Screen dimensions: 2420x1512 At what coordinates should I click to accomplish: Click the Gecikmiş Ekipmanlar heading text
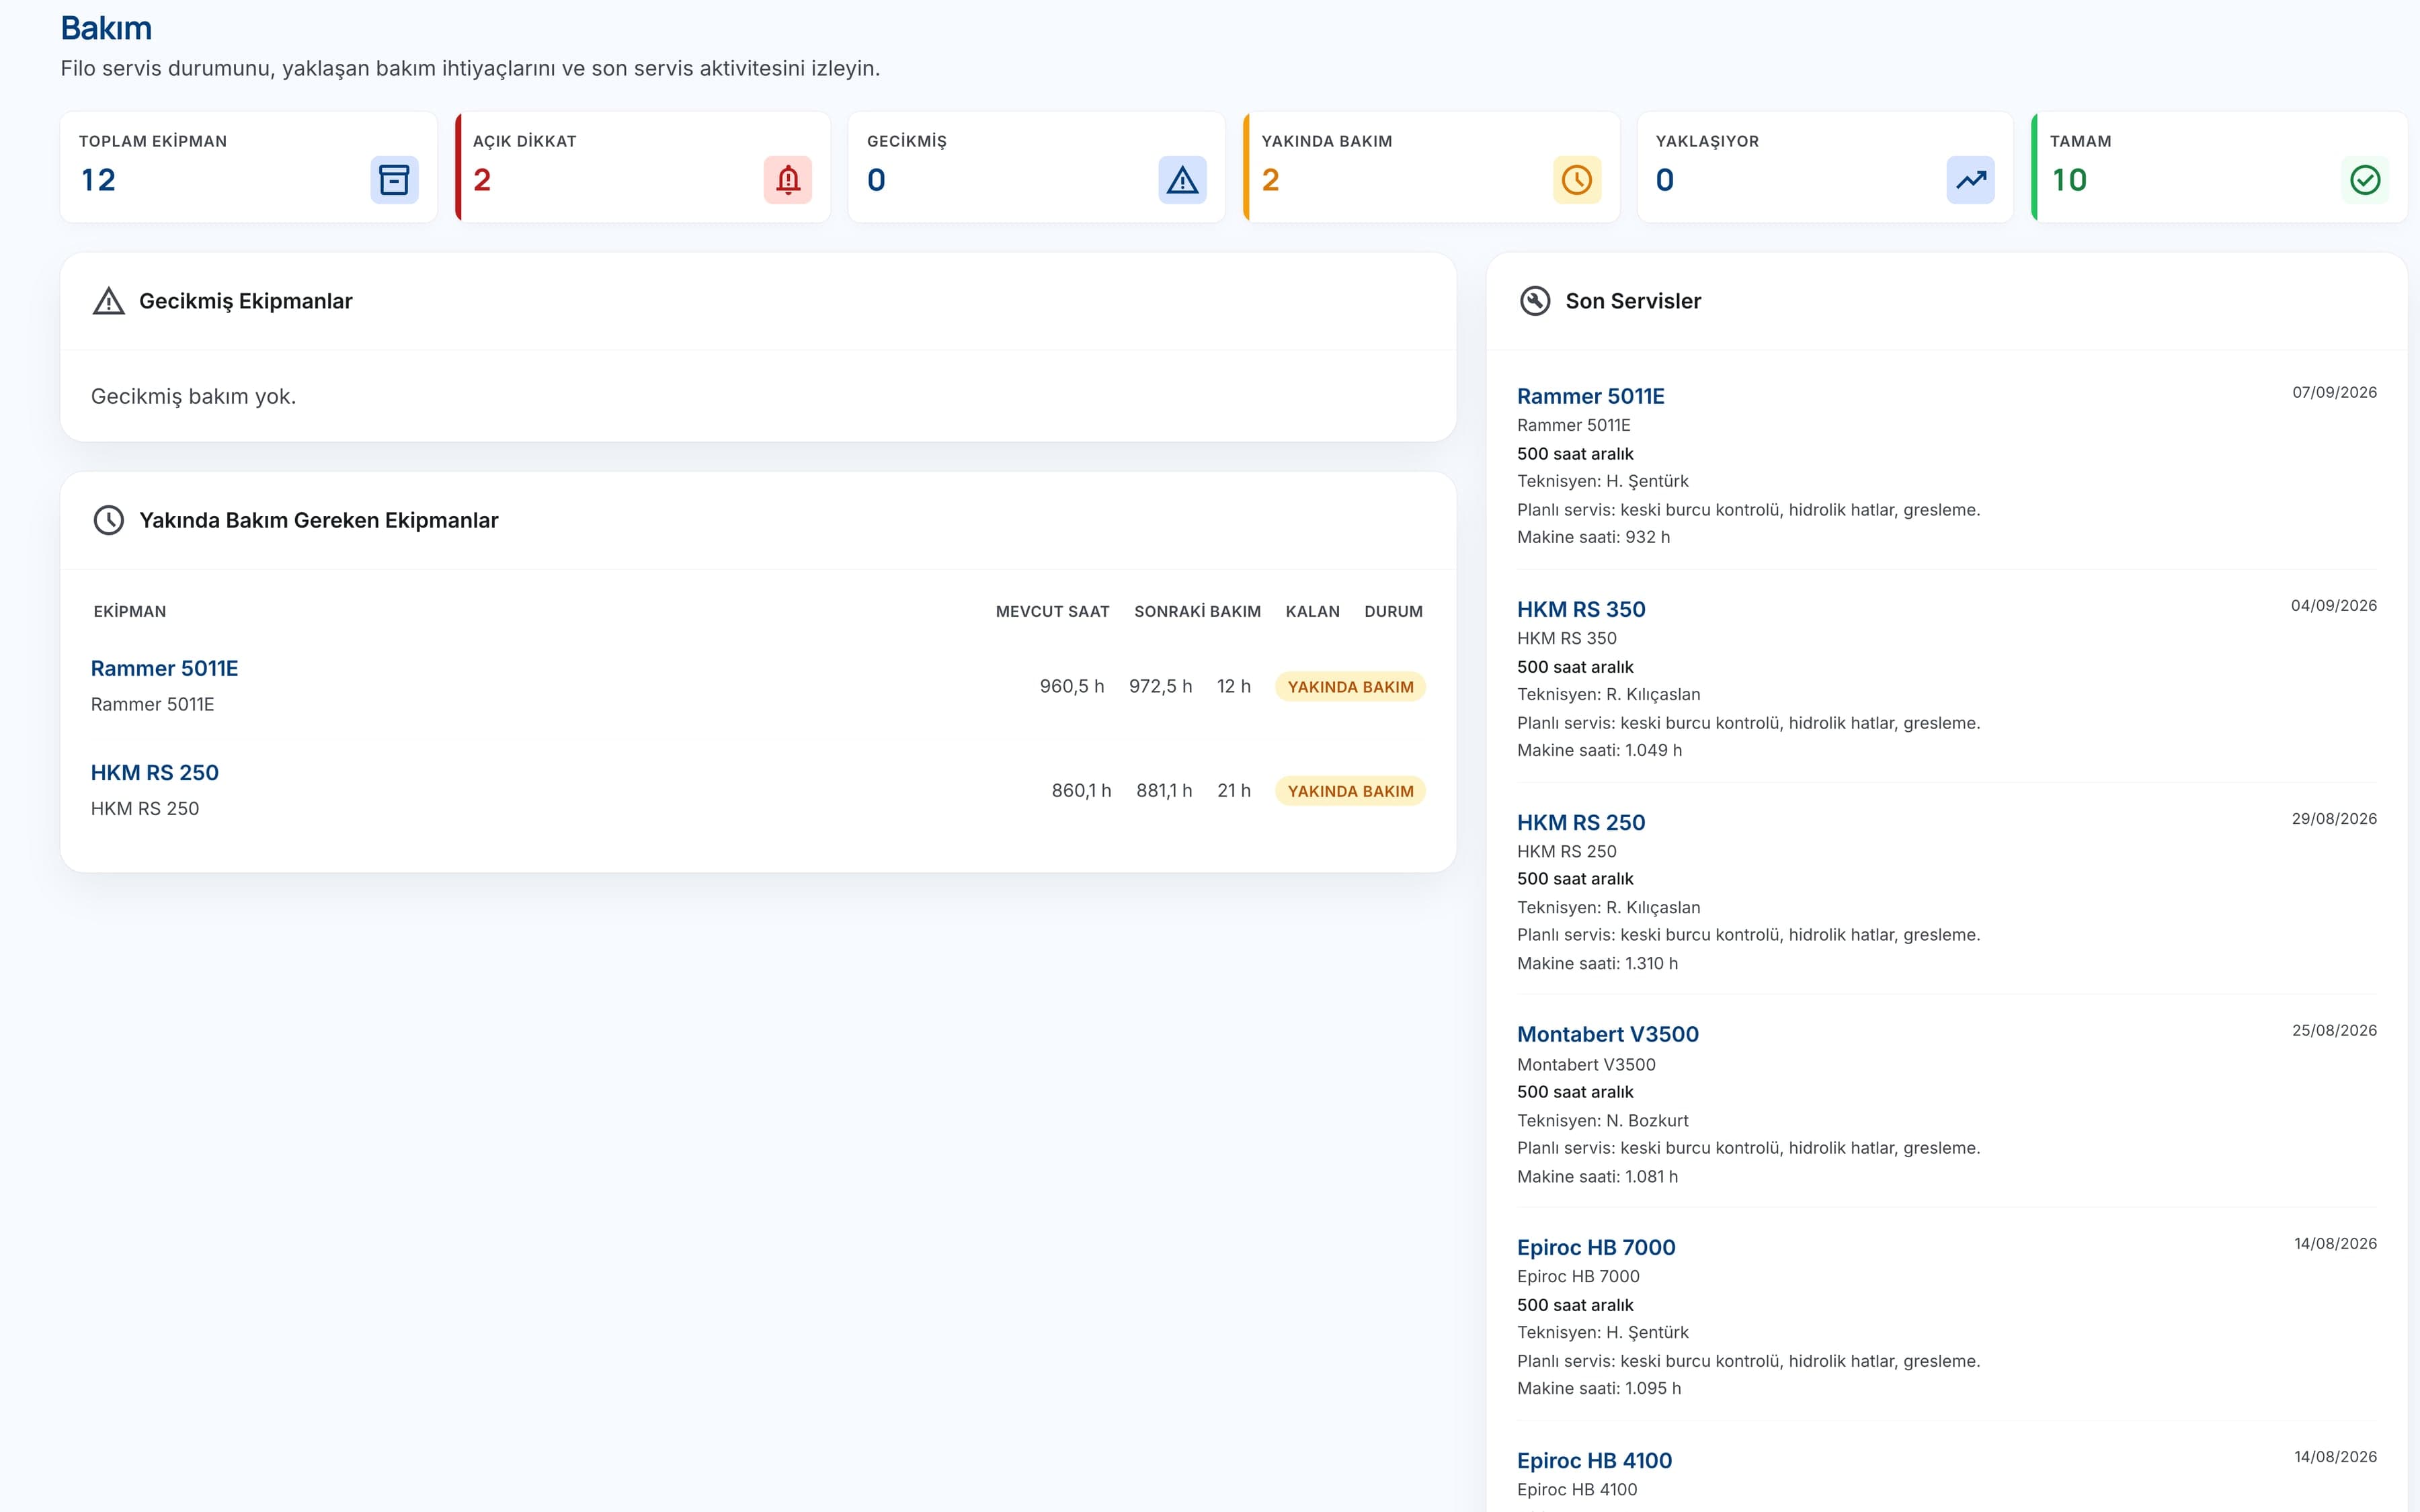246,301
